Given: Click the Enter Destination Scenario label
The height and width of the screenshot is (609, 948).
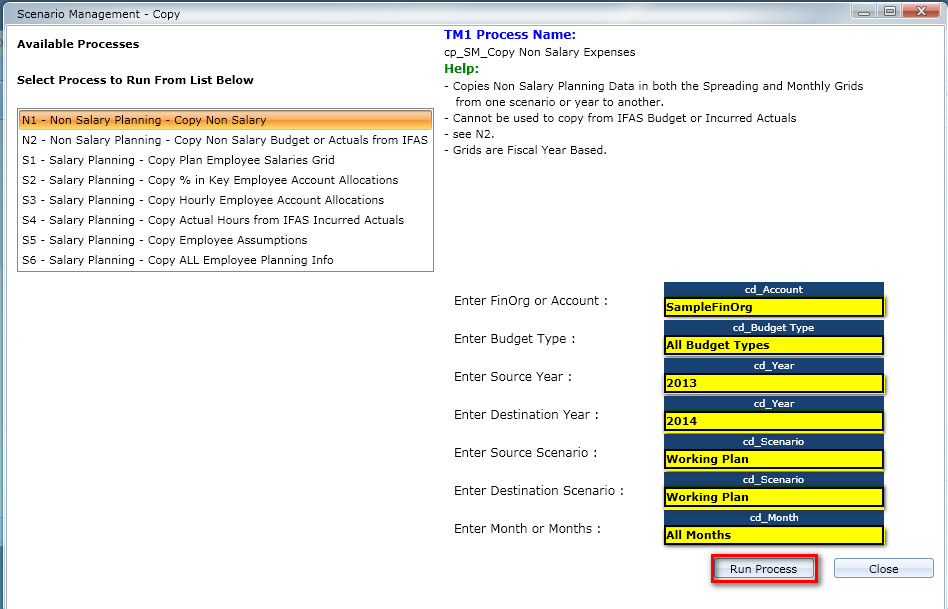Looking at the screenshot, I should click(x=539, y=490).
